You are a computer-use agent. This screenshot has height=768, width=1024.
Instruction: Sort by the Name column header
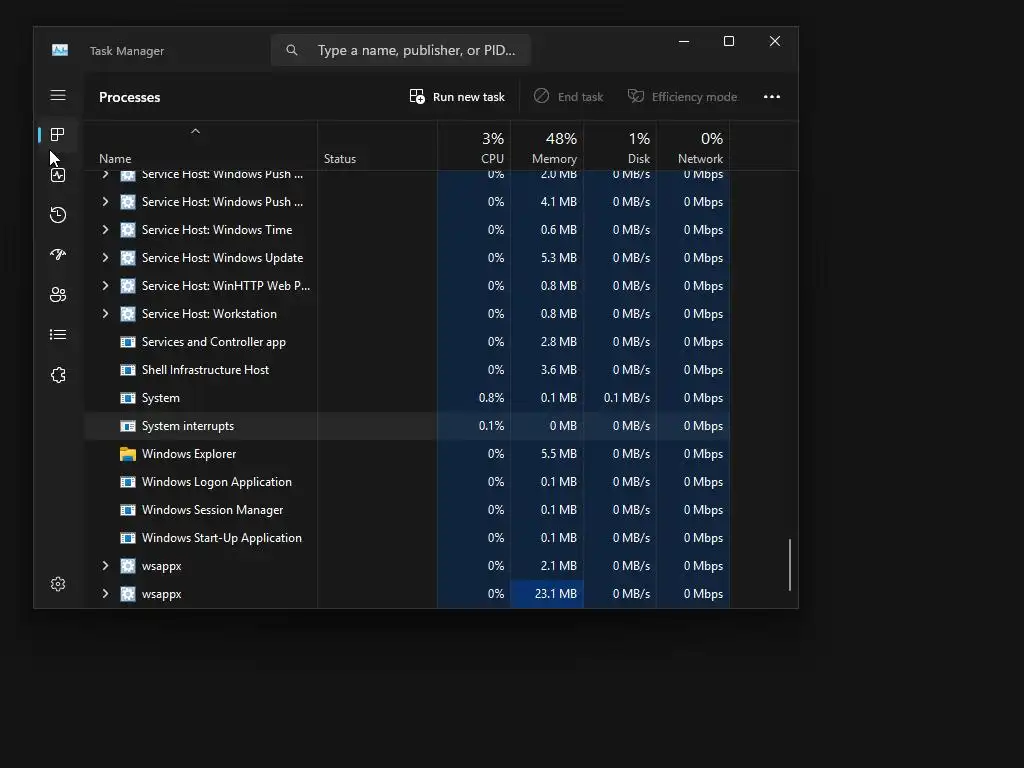201,146
